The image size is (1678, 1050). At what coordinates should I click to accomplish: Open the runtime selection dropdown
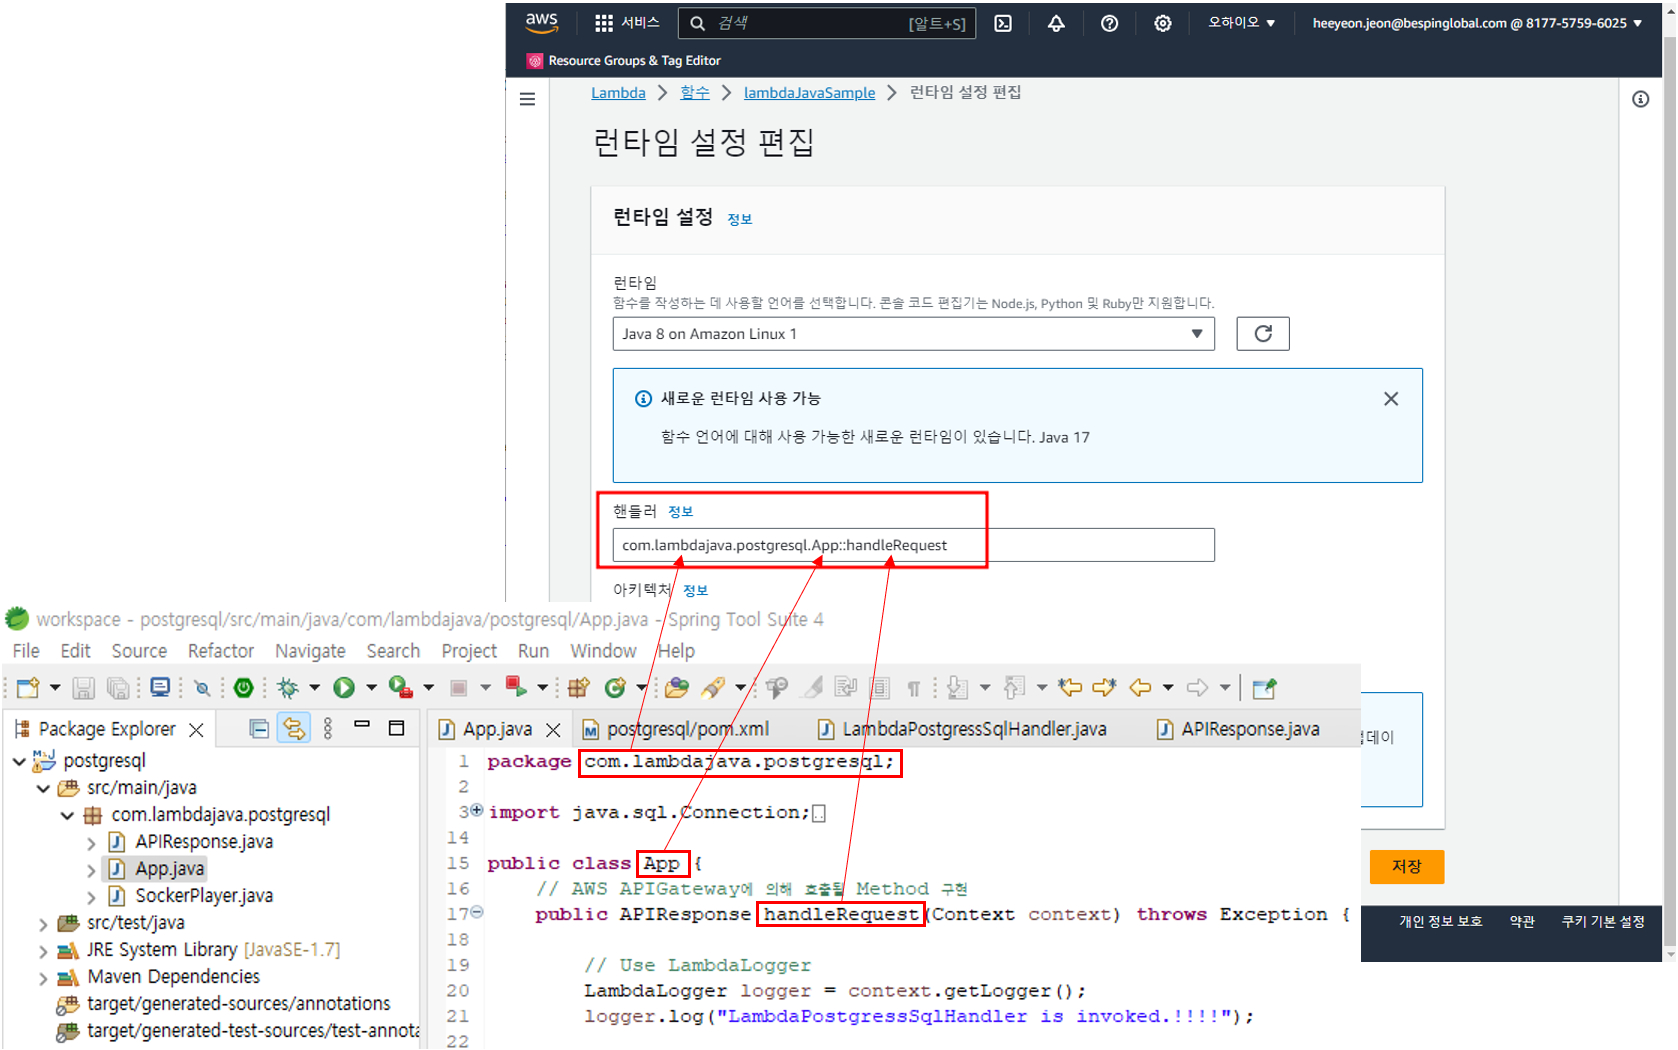click(x=913, y=334)
